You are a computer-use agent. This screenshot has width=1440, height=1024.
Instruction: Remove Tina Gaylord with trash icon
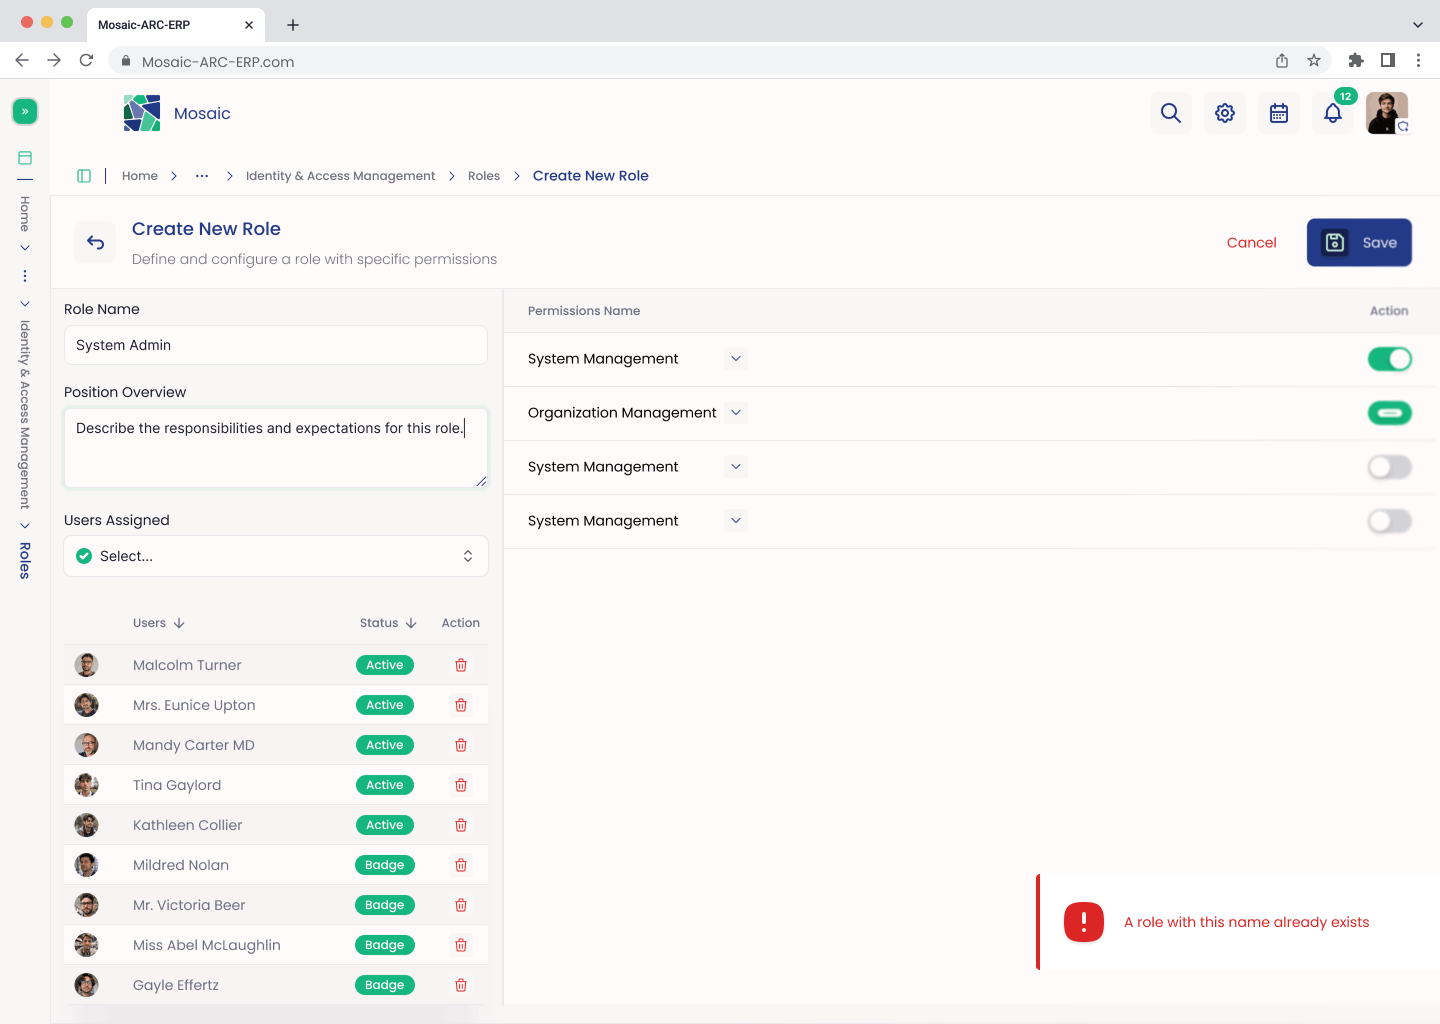pyautogui.click(x=461, y=785)
